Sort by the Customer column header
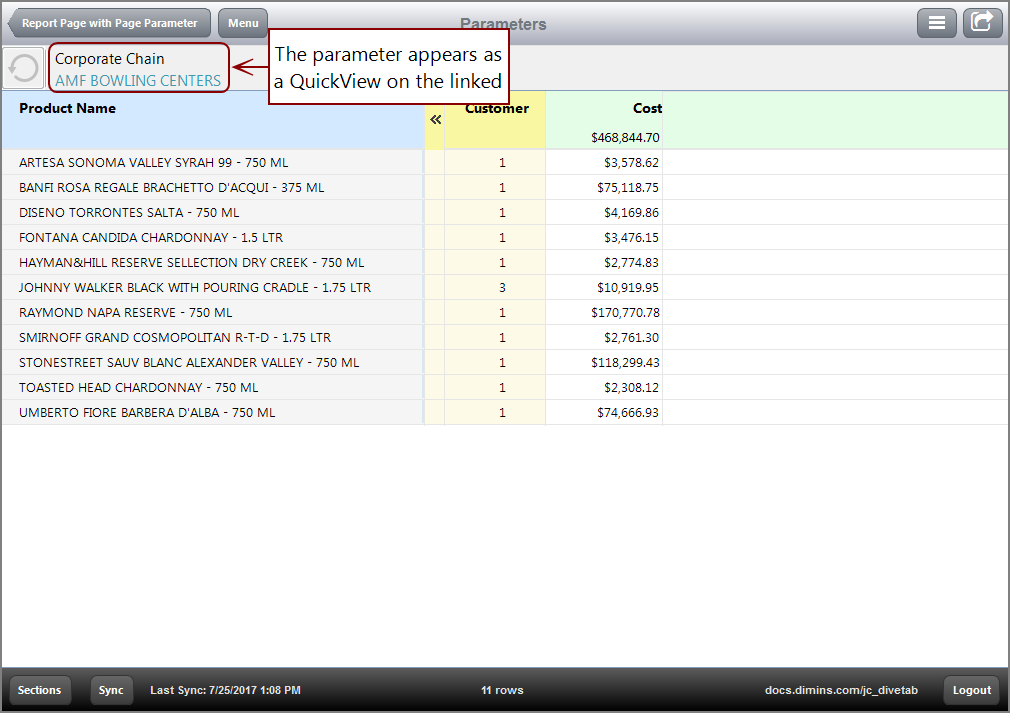Viewport: 1010px width, 713px height. click(496, 108)
